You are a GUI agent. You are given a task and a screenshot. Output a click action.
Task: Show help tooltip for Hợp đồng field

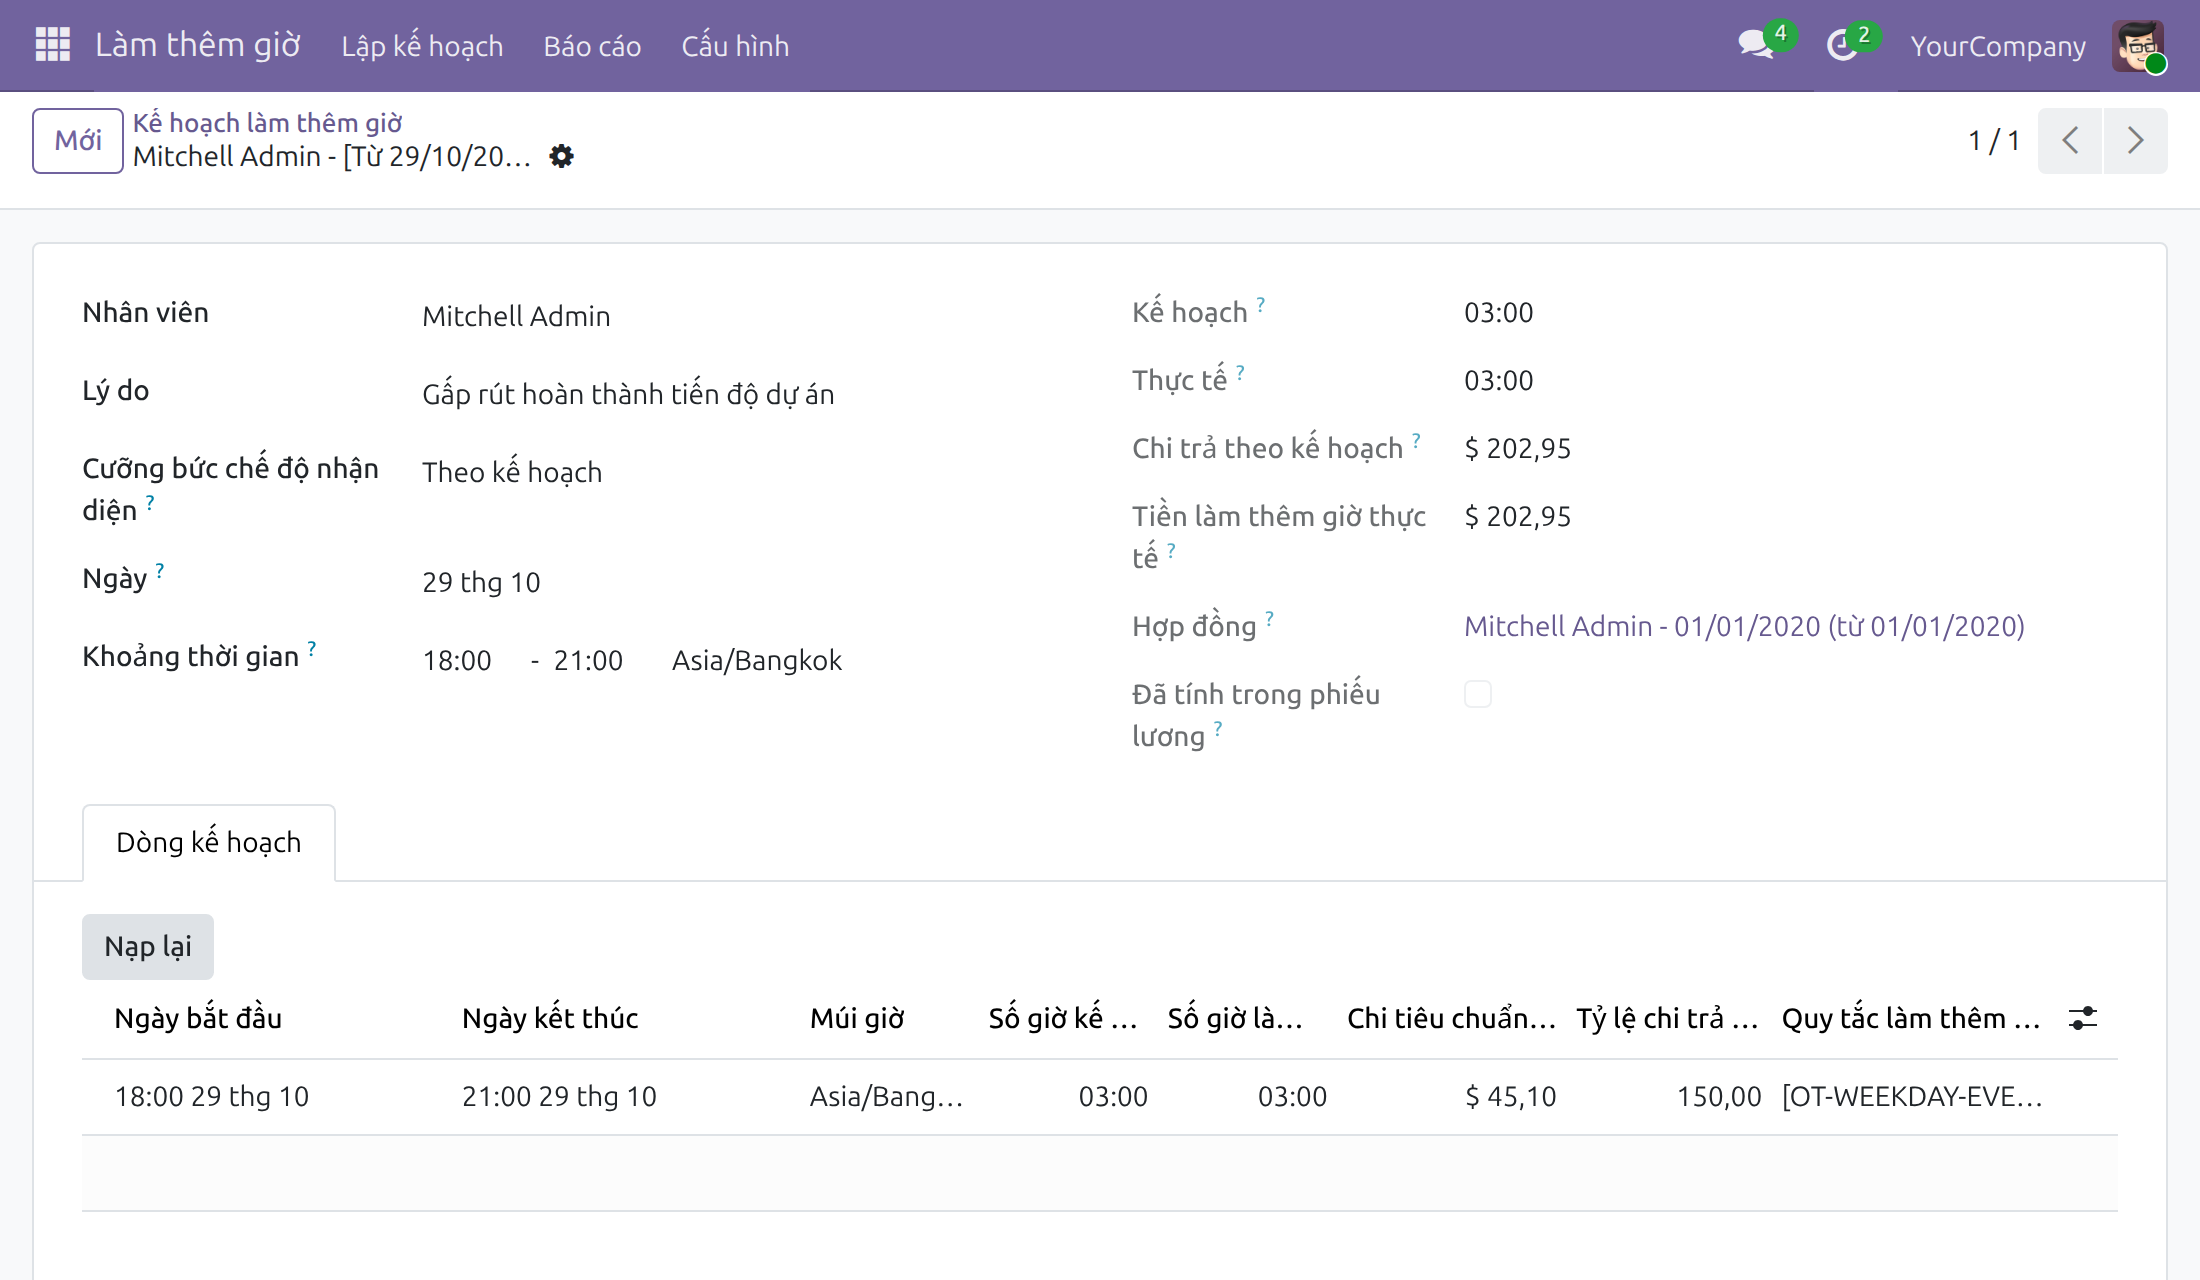pos(1269,618)
